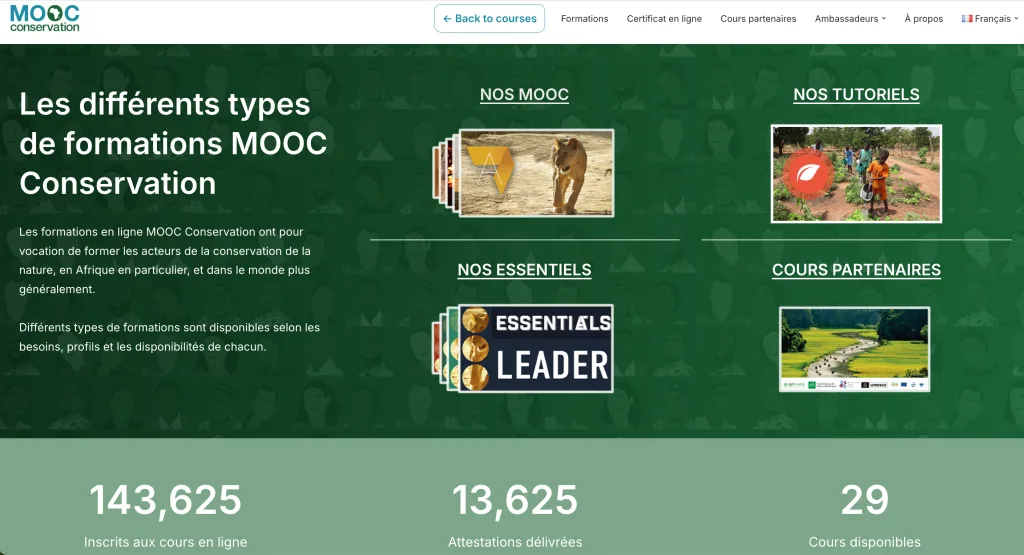1024x555 pixels.
Task: Click the Cours disponibles label
Action: pos(865,542)
